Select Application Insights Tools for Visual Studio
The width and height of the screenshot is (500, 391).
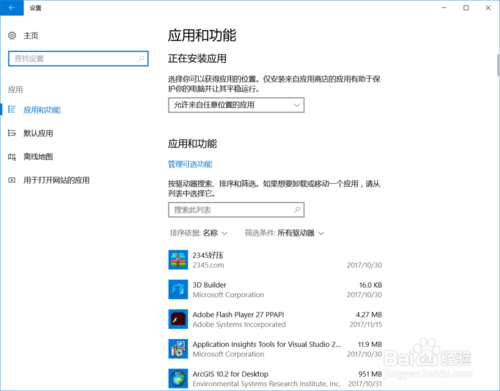[x=275, y=349]
